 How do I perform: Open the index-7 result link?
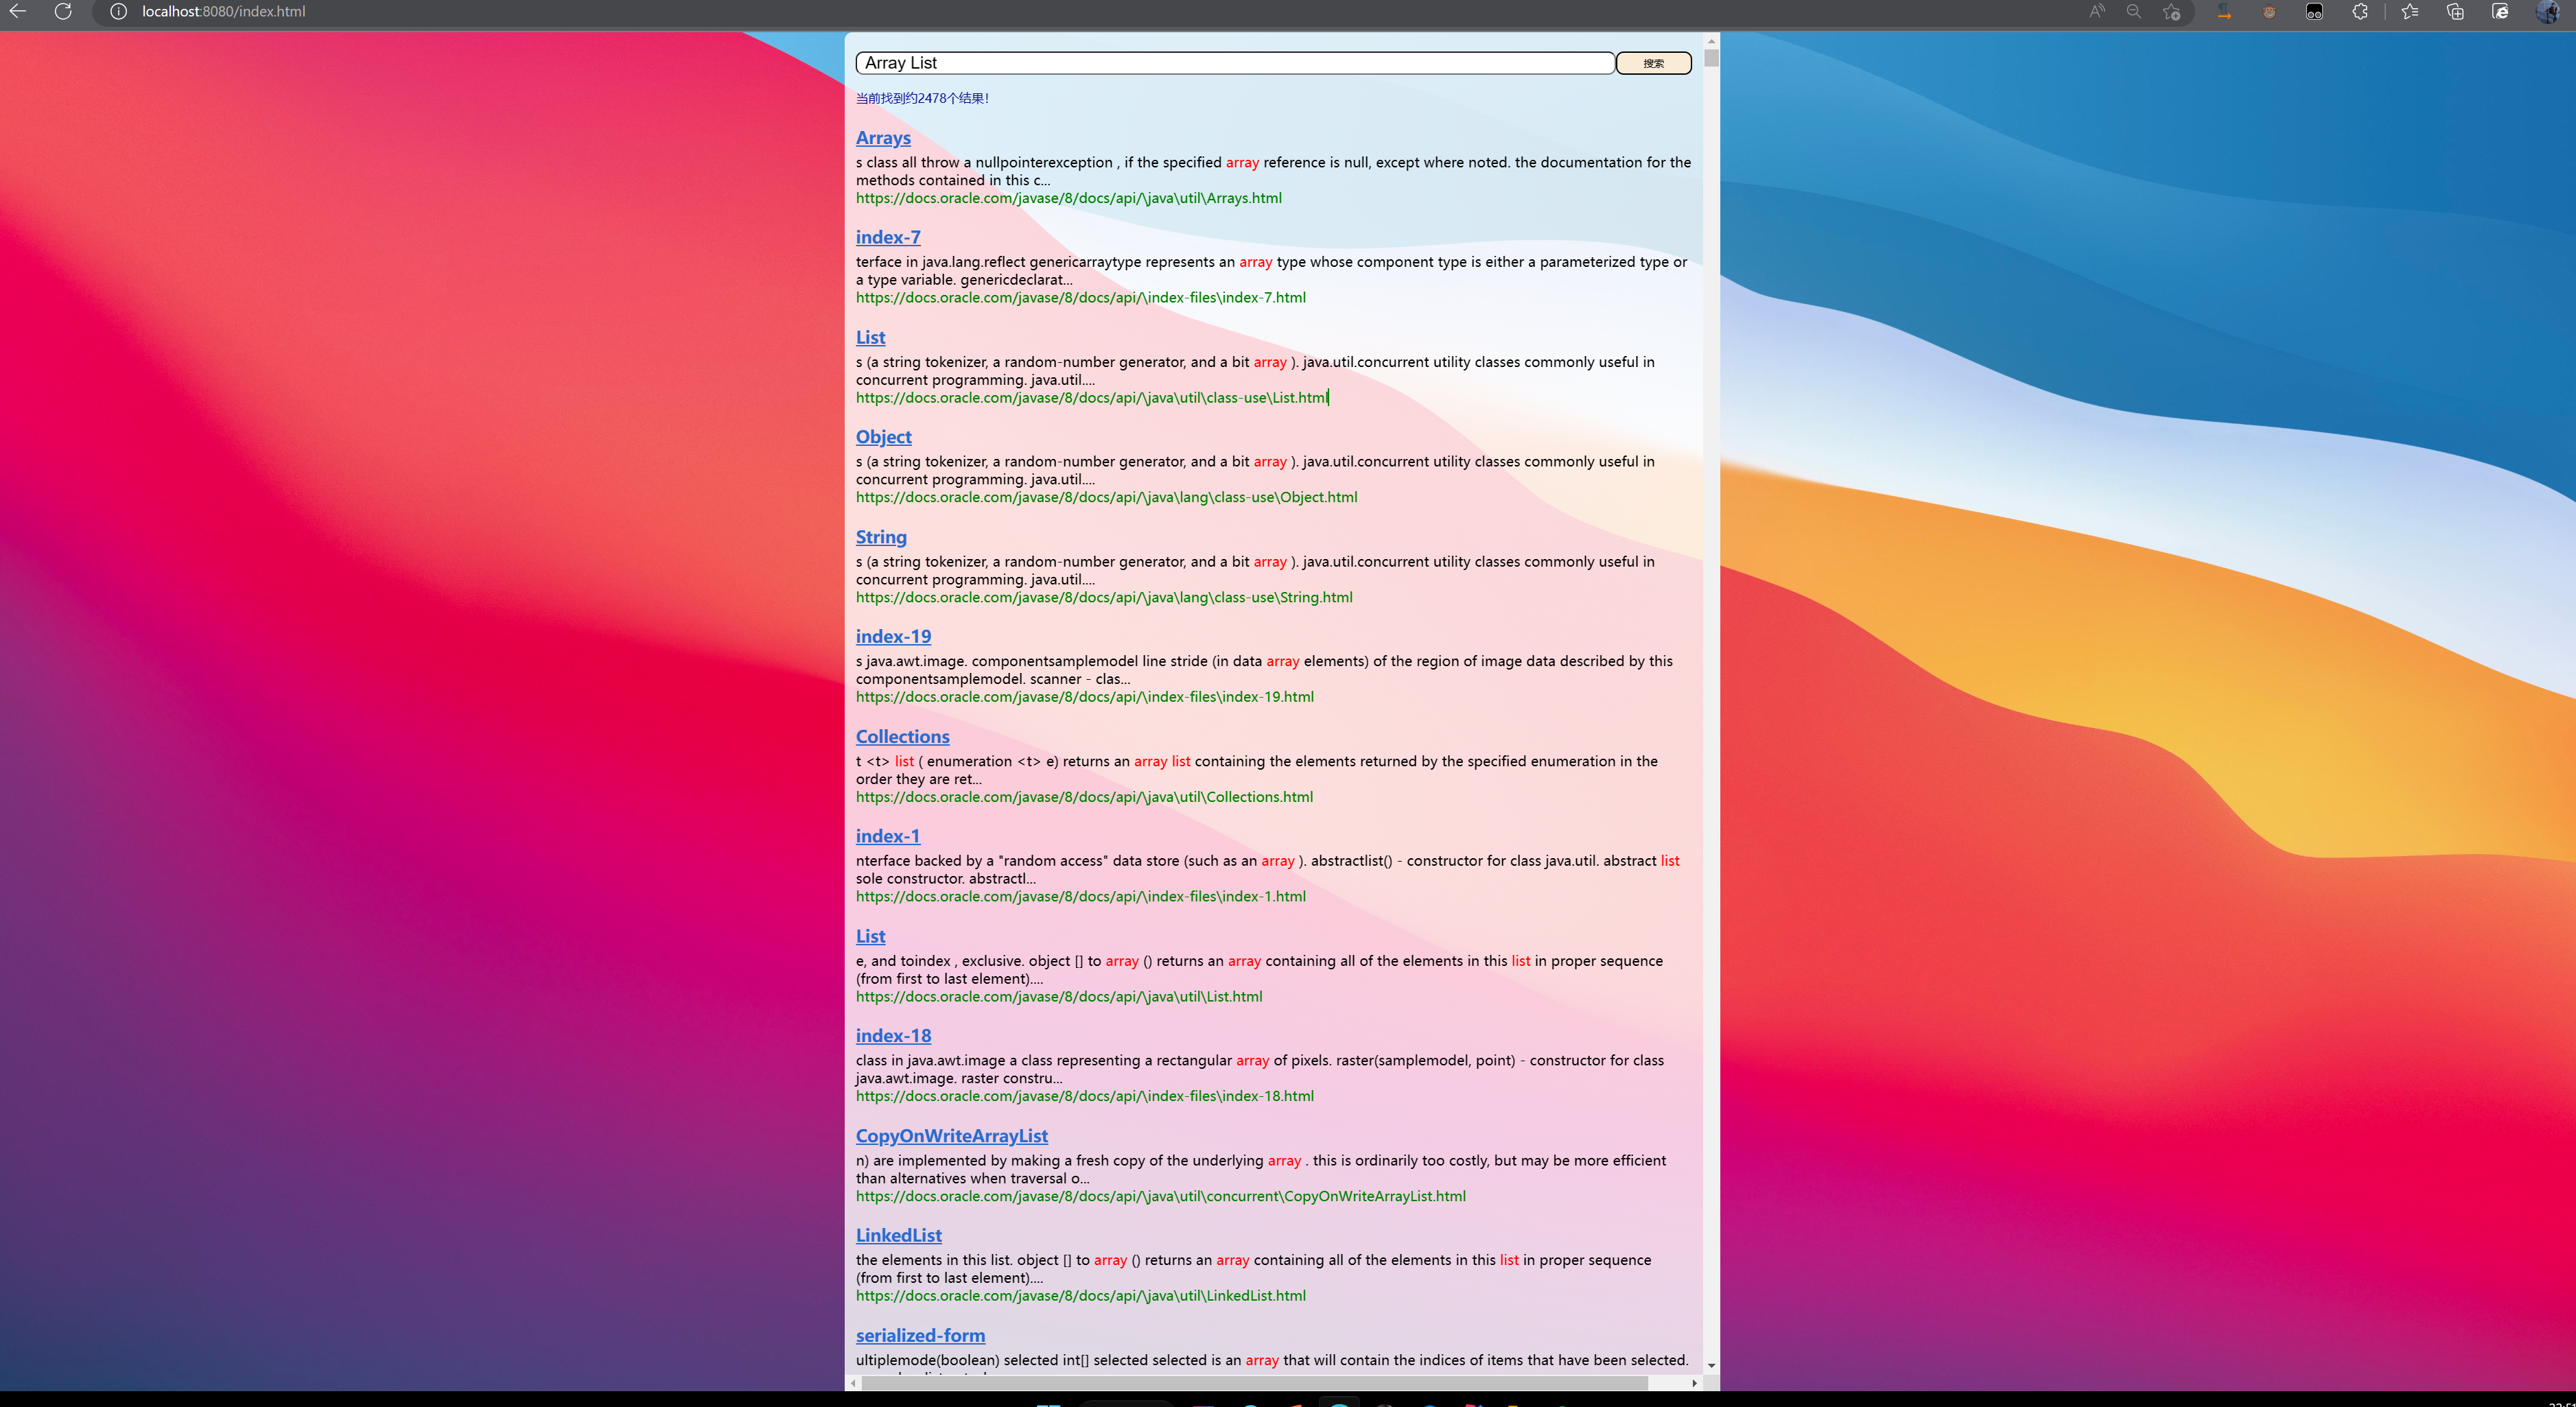coord(888,237)
